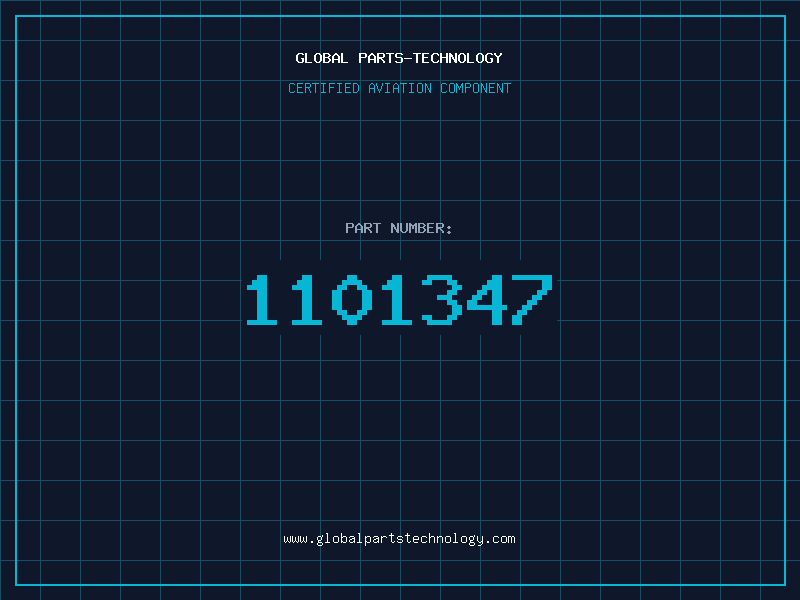Select the part number 1101347
The image size is (800, 600).
click(x=399, y=299)
